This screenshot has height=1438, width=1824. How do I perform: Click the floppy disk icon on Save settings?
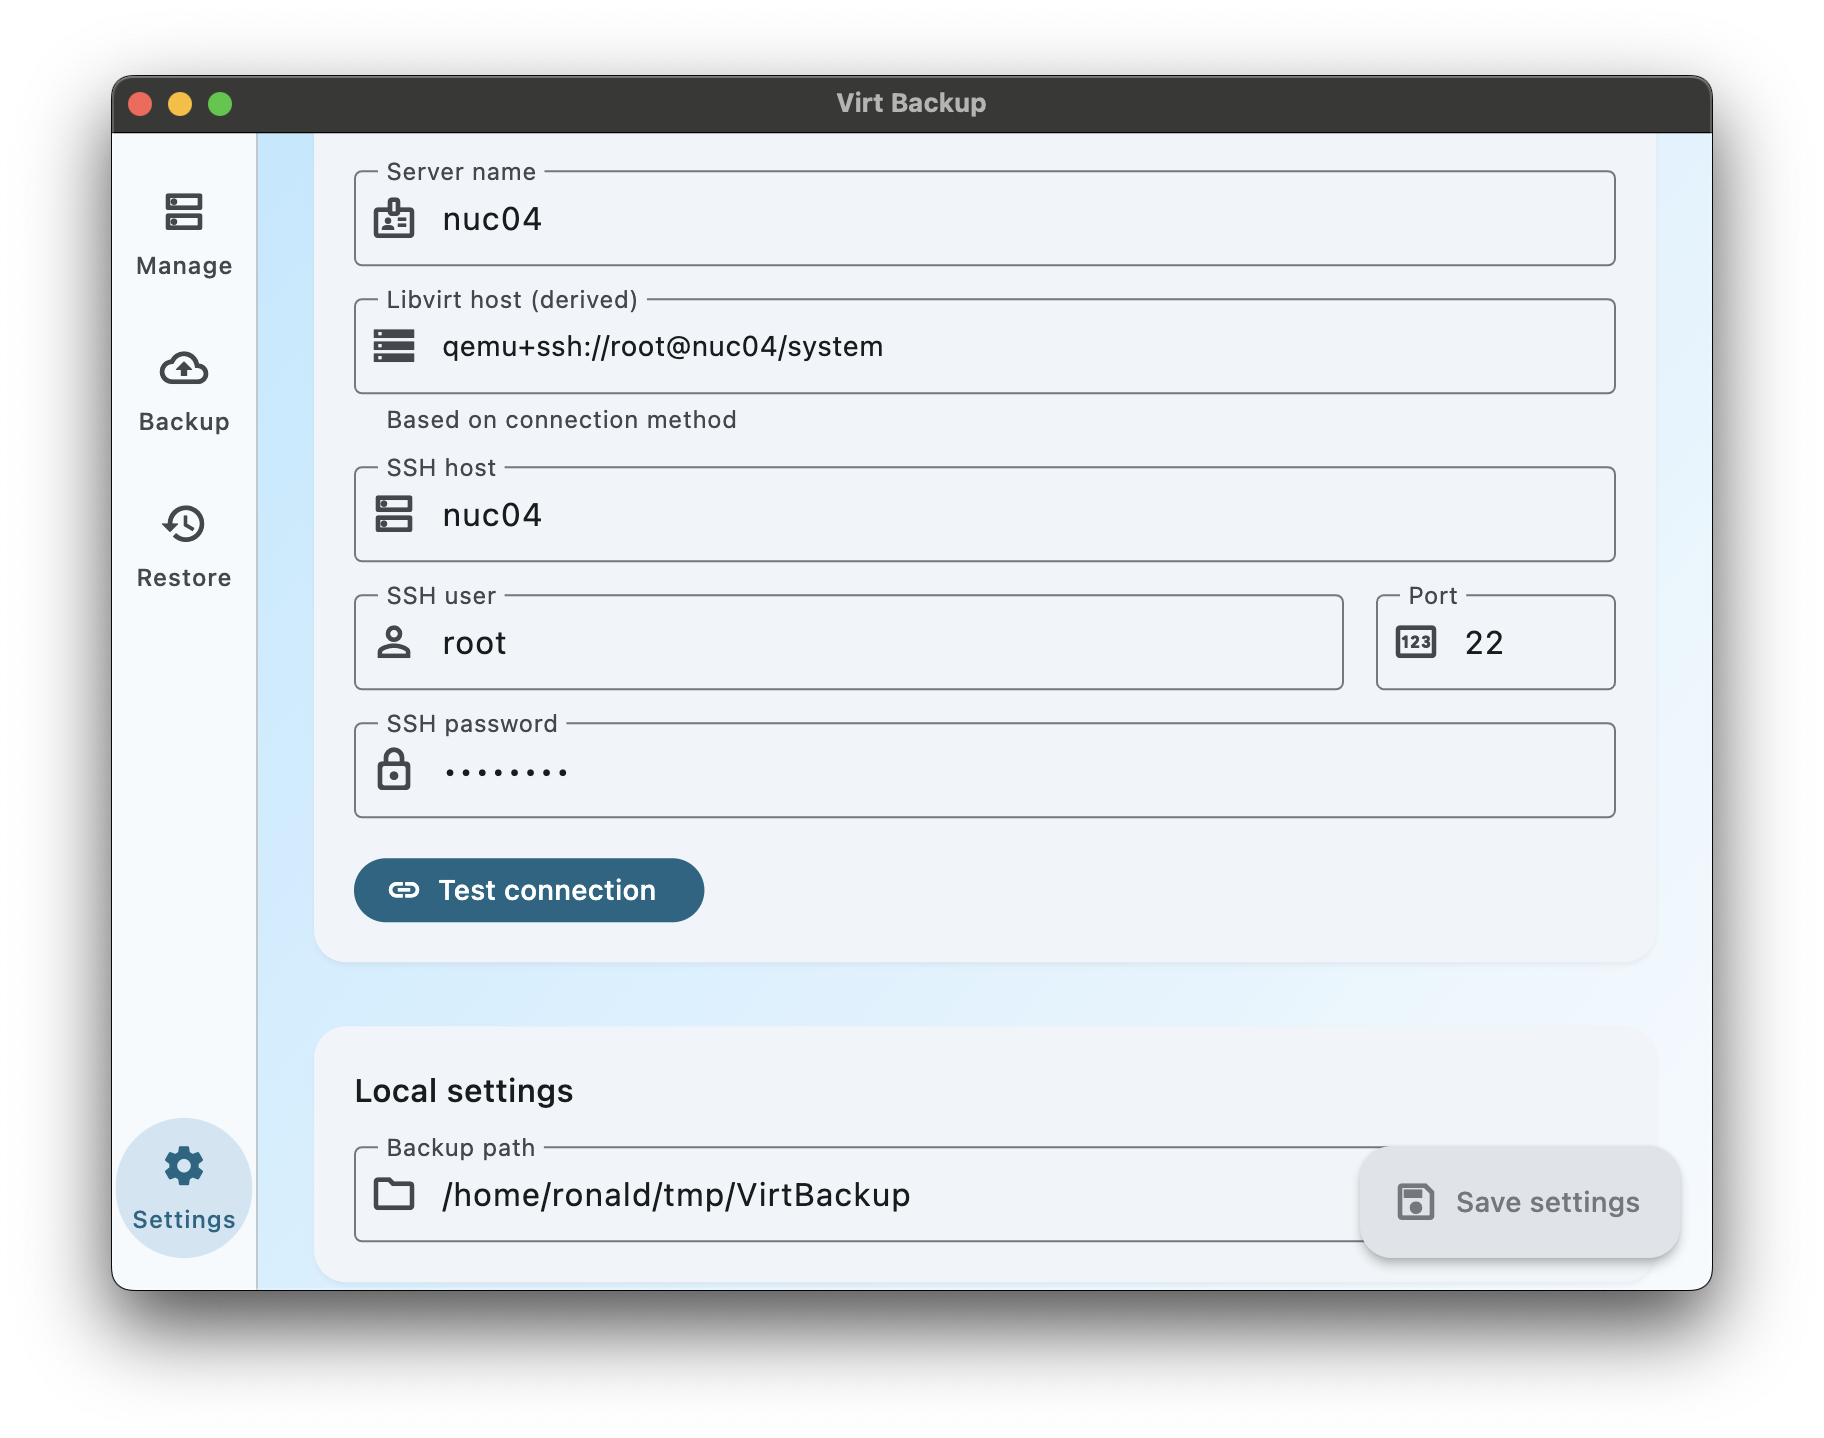click(1416, 1201)
